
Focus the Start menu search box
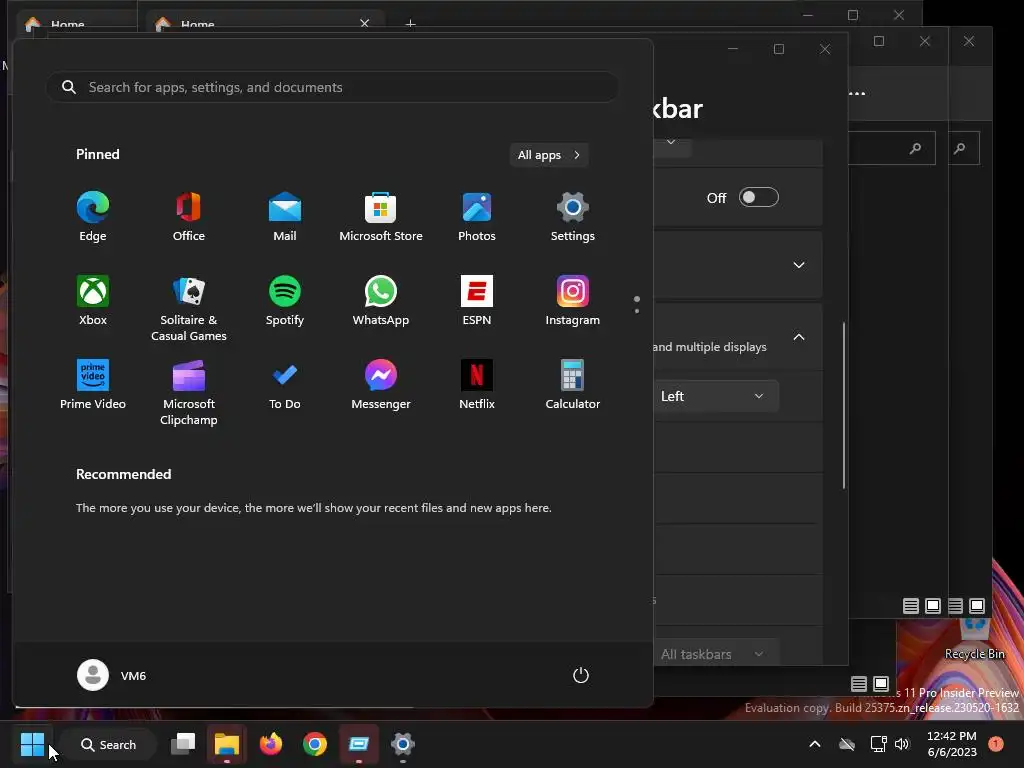click(x=332, y=87)
